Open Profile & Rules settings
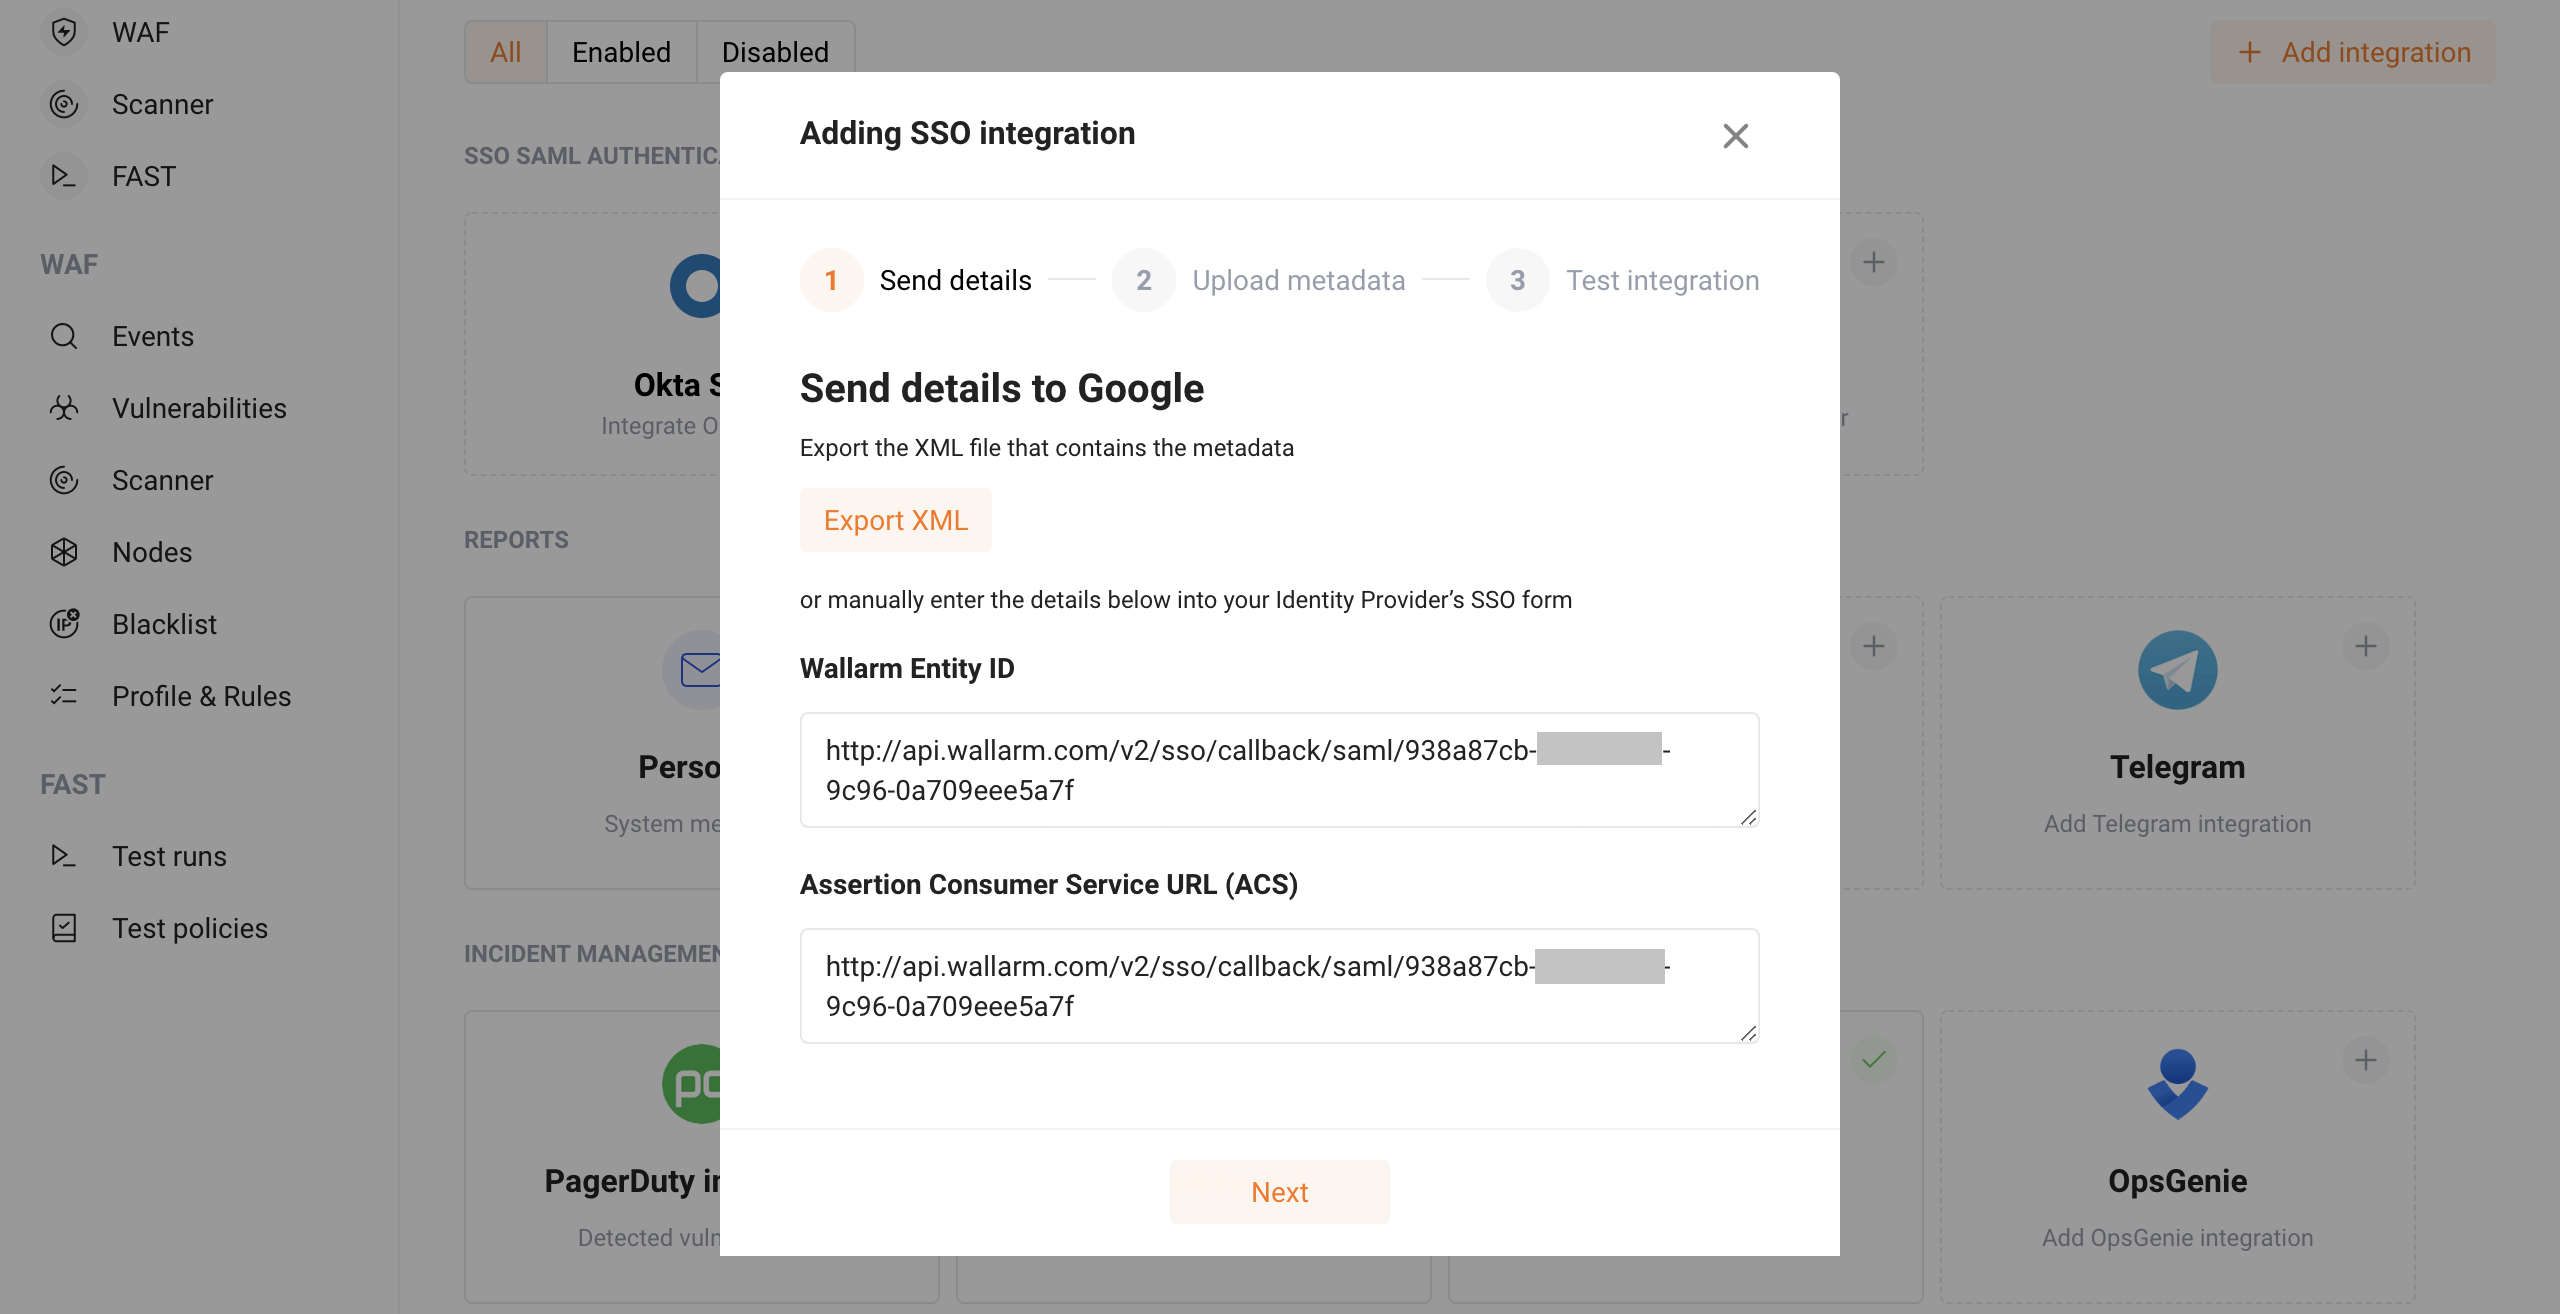This screenshot has width=2560, height=1314. click(x=201, y=695)
